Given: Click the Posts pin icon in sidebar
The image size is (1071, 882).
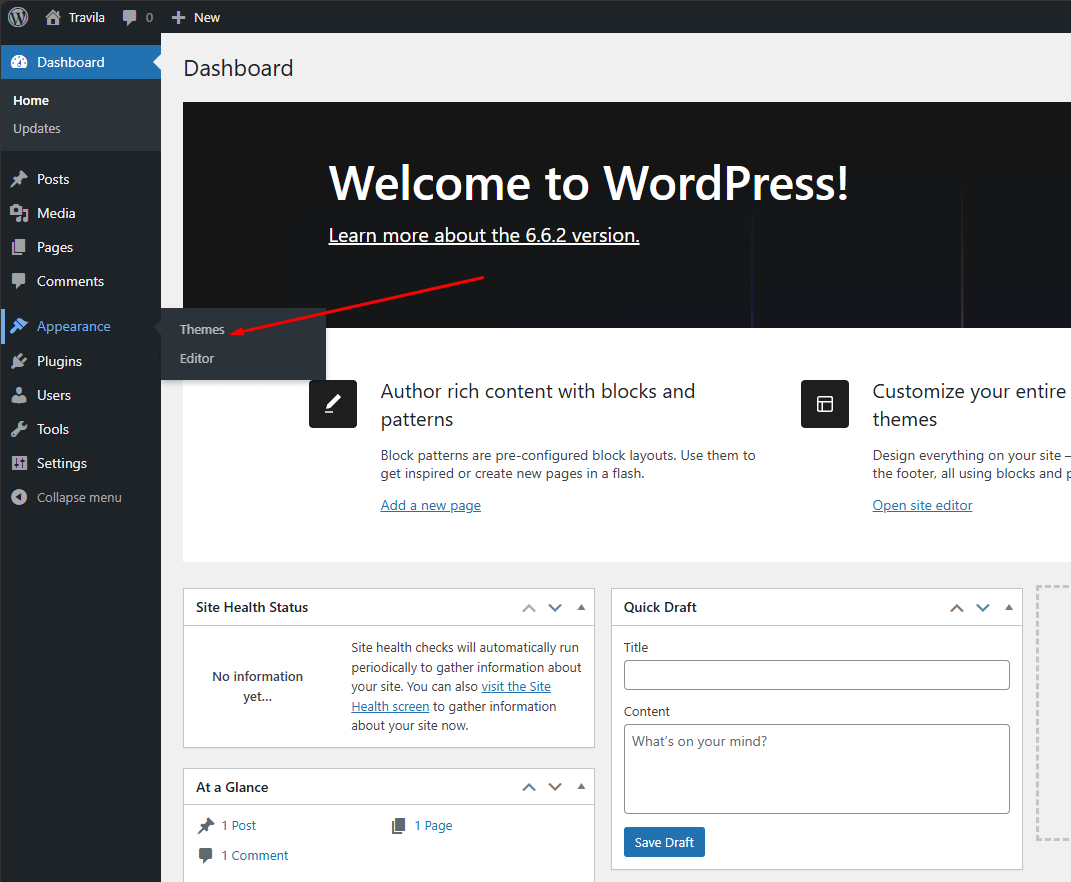Looking at the screenshot, I should click(19, 180).
